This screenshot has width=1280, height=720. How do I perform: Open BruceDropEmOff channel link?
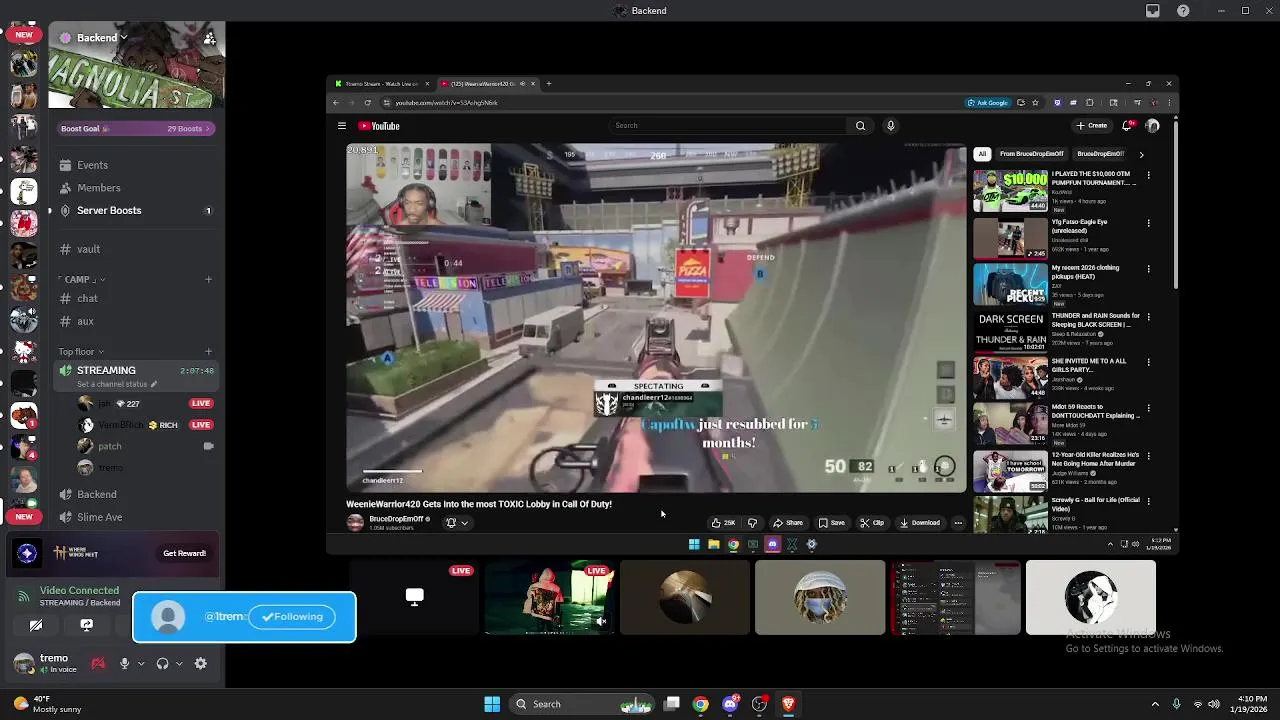pyautogui.click(x=396, y=519)
